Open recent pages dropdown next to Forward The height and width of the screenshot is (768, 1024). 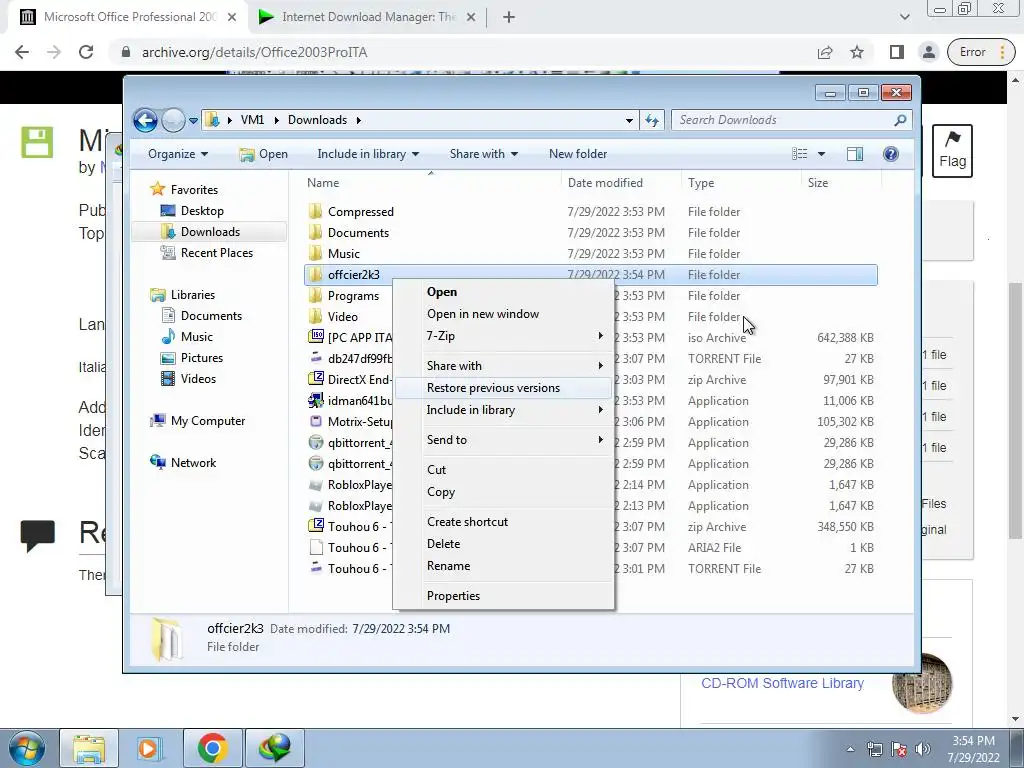(x=193, y=121)
